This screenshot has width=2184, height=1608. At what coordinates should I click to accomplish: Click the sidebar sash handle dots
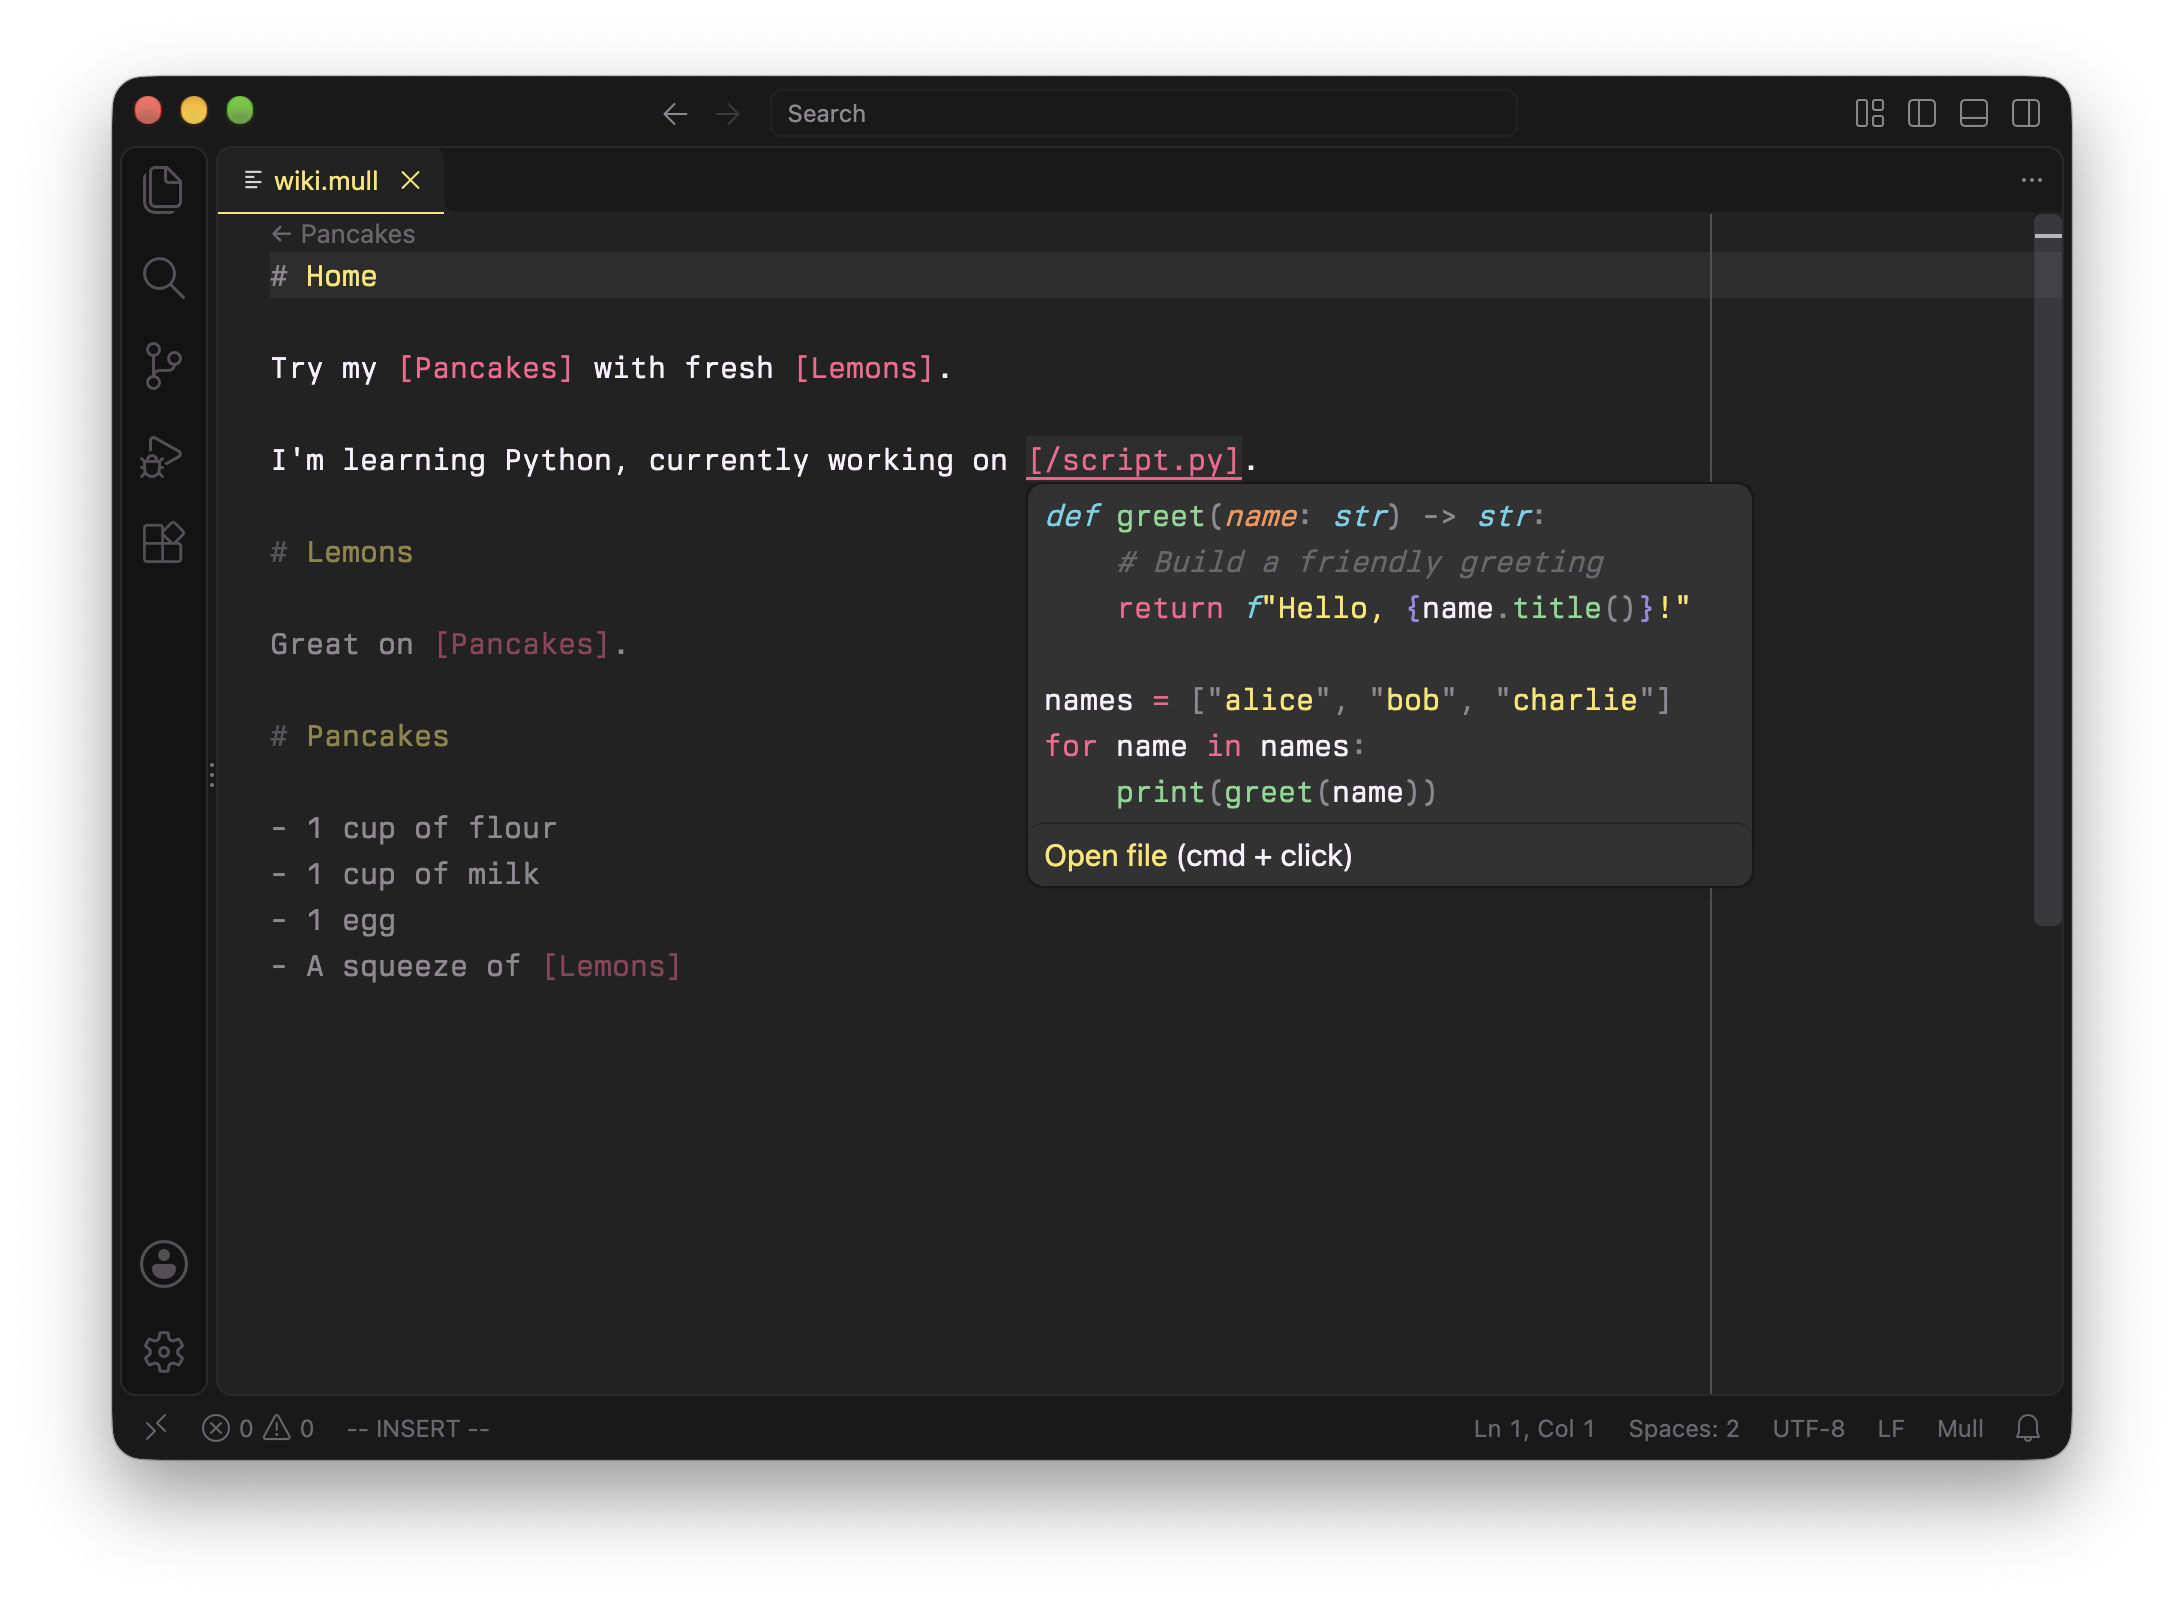(x=212, y=775)
